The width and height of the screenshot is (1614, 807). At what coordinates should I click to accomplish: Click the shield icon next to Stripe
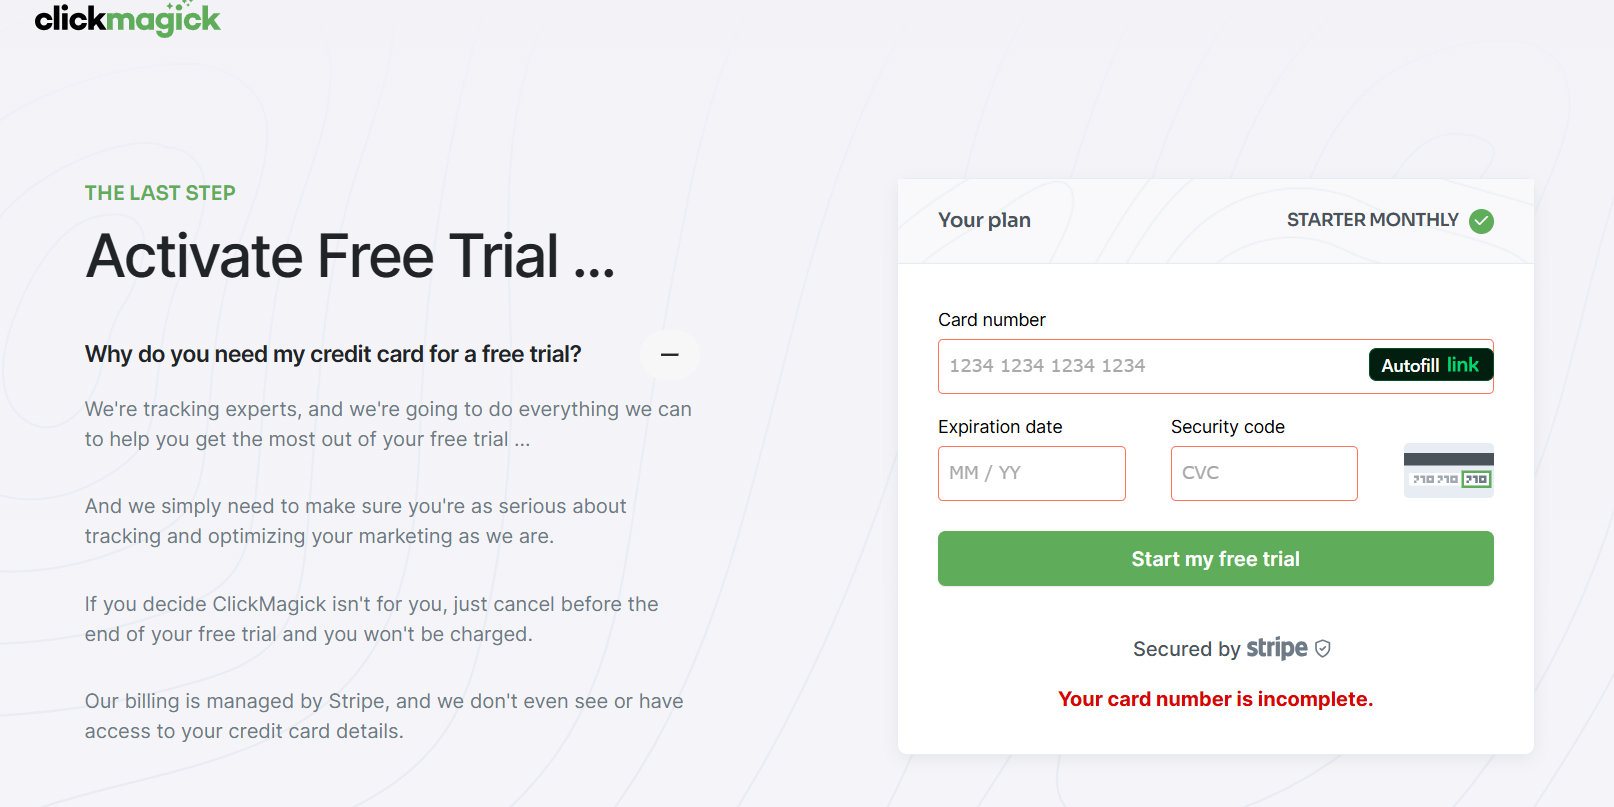[x=1323, y=649]
